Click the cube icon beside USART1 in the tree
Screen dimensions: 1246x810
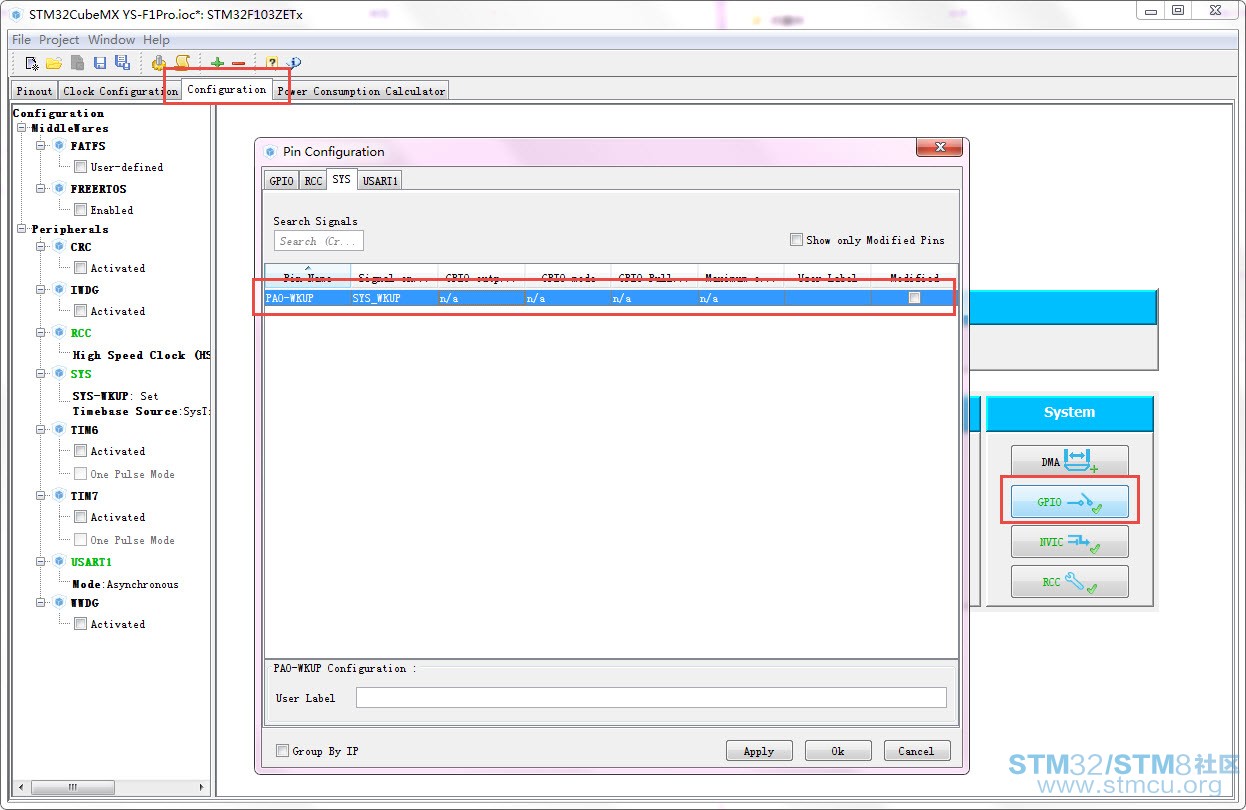[59, 562]
